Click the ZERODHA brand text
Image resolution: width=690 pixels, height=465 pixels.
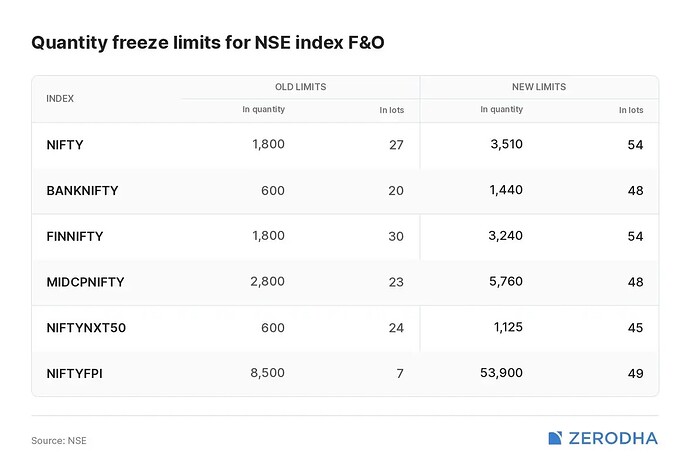click(613, 438)
